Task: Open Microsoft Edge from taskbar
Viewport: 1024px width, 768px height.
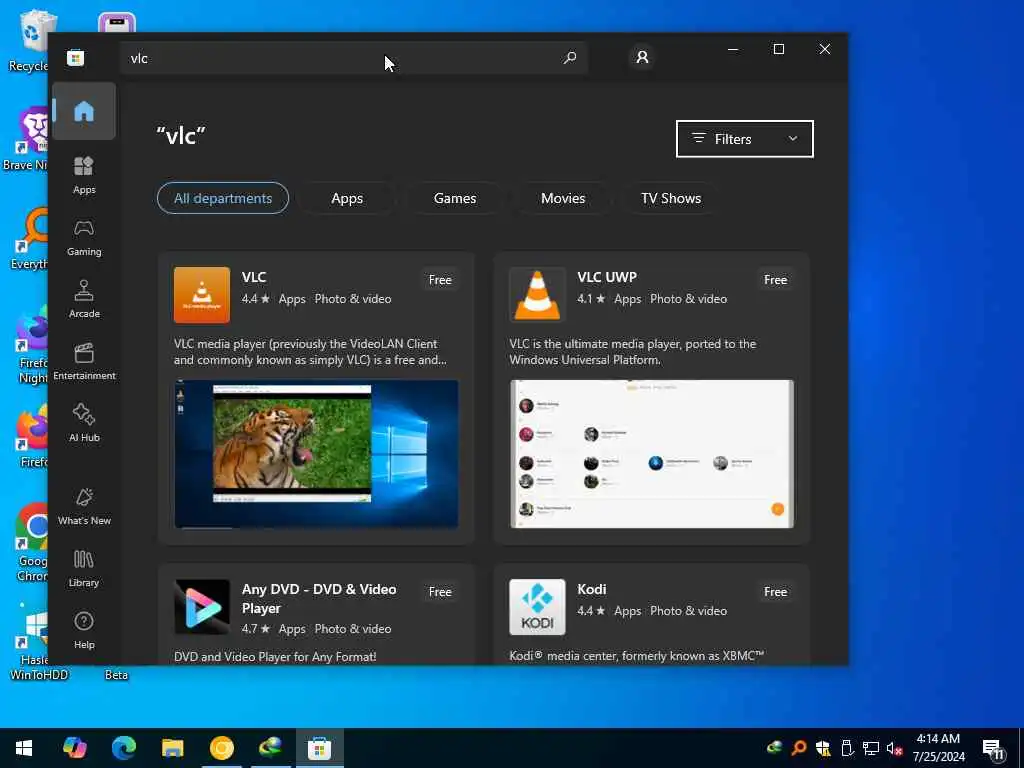Action: 123,748
